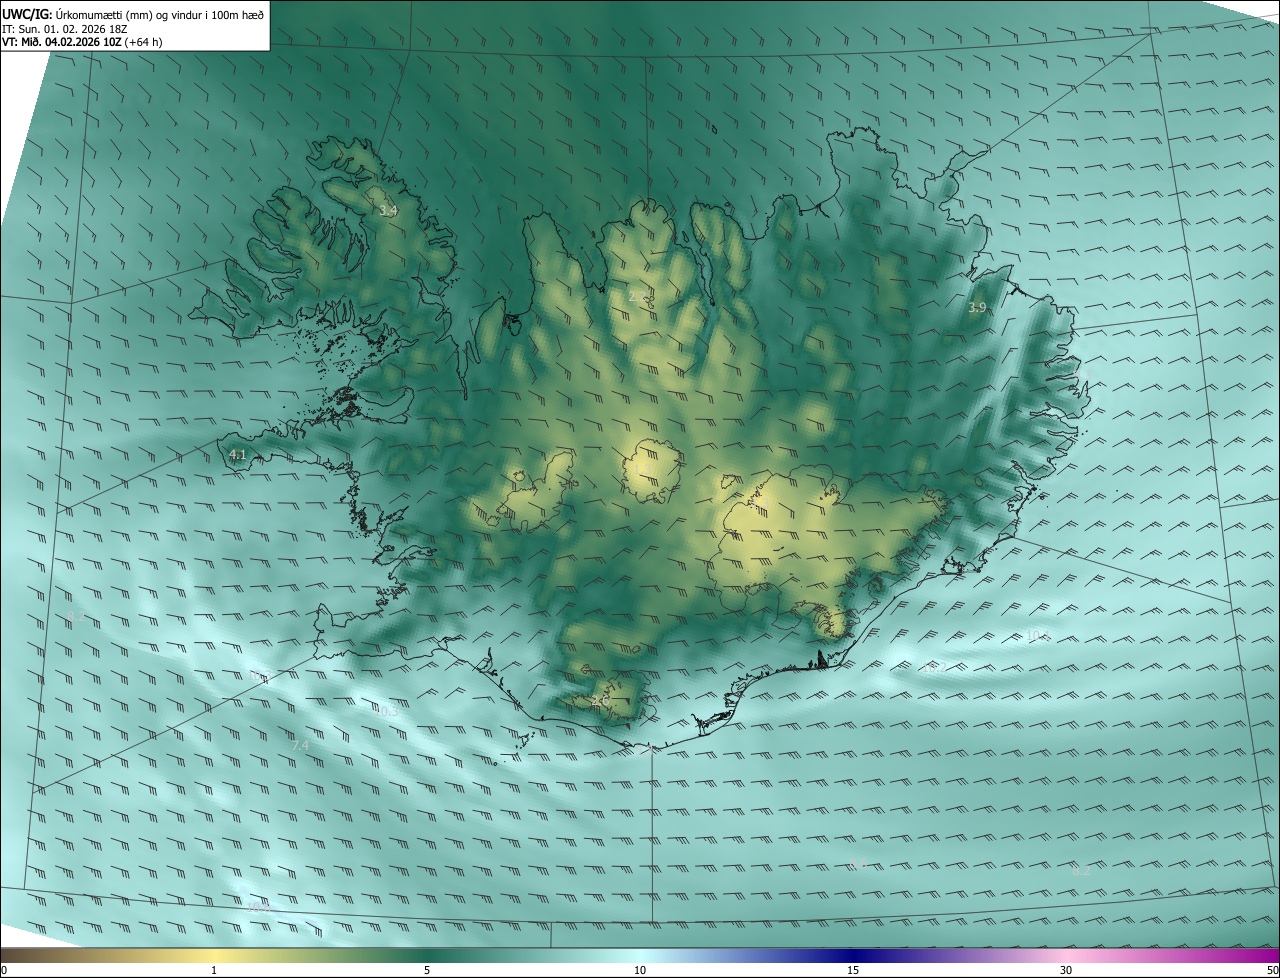
Task: Click the '1.3' value on the central glacier
Action: 641,470
